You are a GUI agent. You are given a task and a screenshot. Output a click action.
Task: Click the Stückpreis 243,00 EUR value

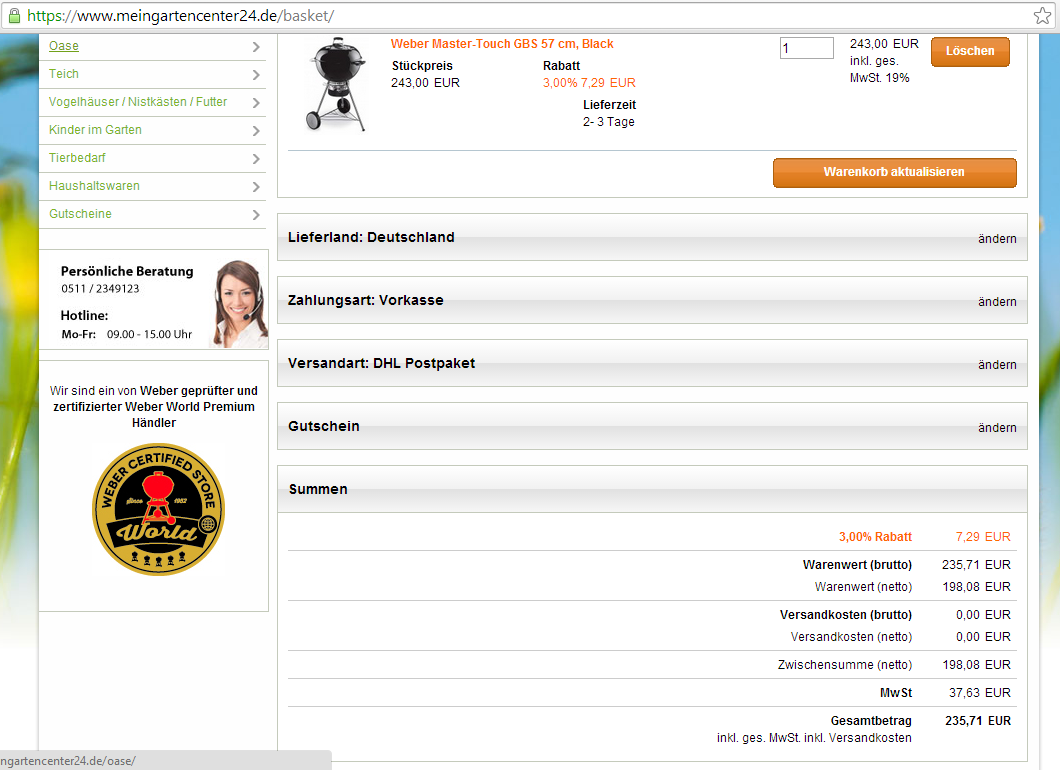425,82
